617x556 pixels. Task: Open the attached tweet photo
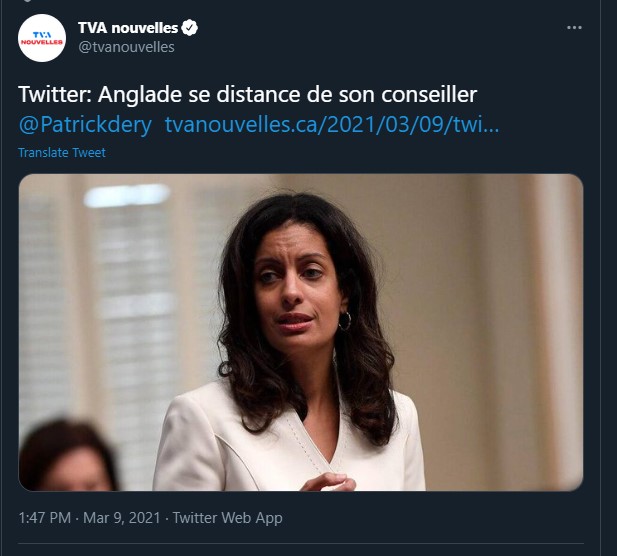(301, 332)
